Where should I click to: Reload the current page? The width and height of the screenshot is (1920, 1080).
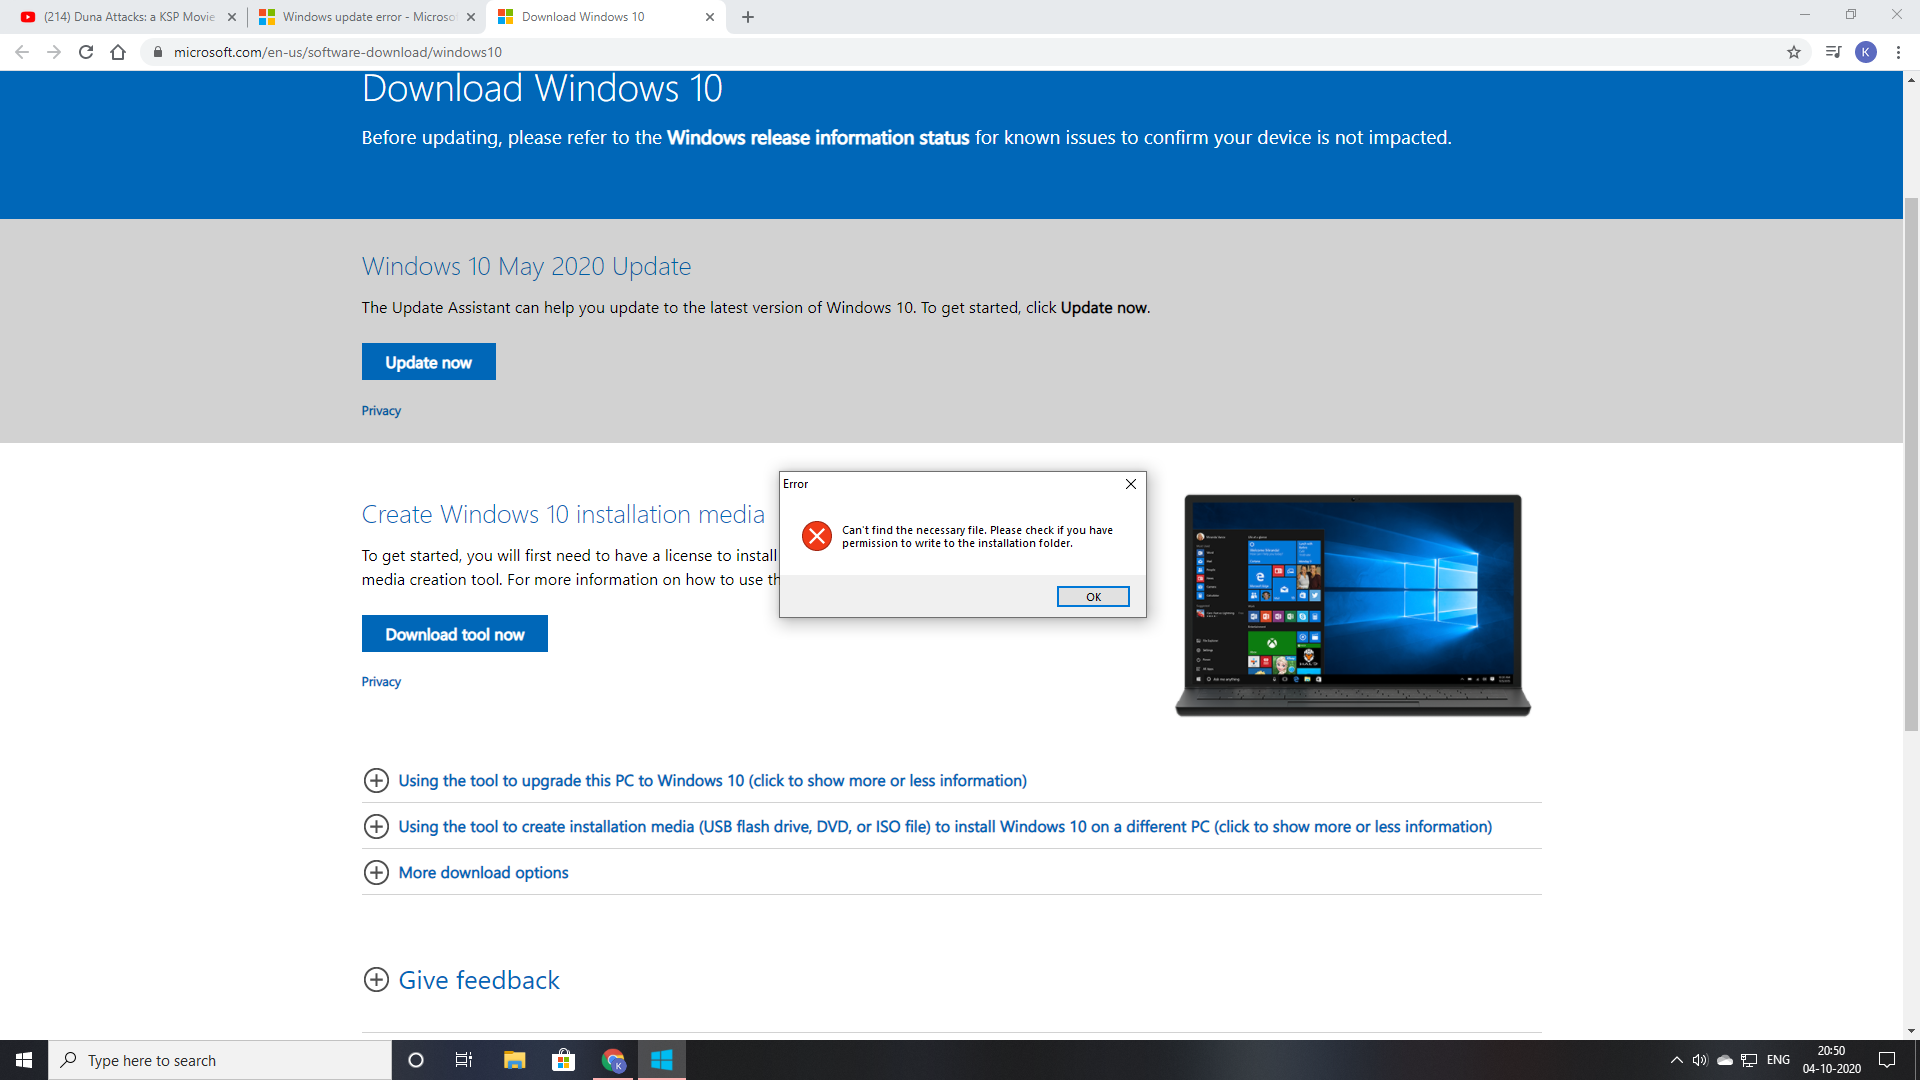[x=86, y=52]
